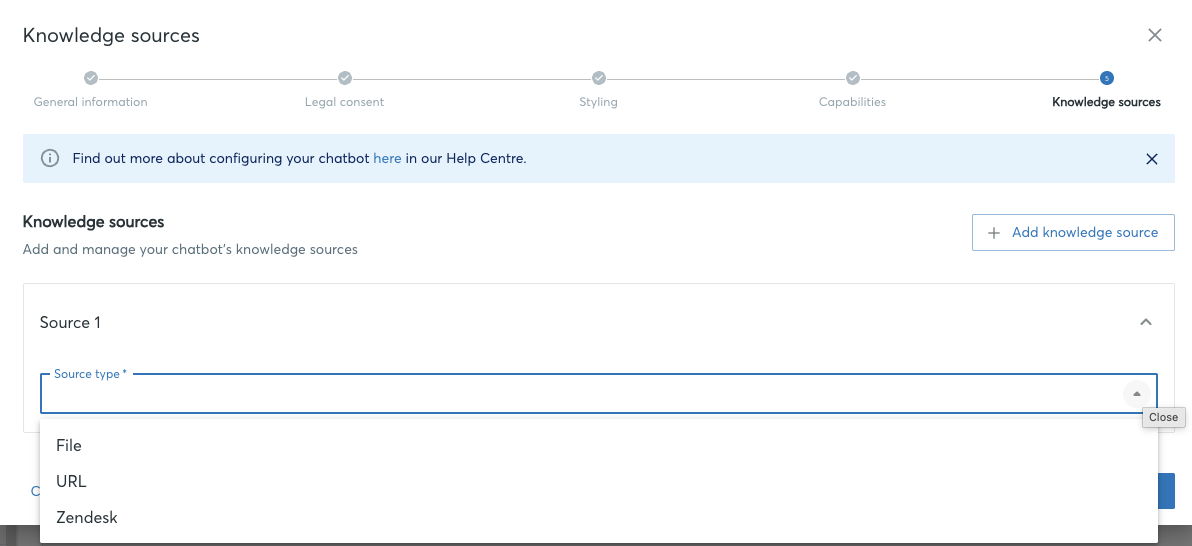The width and height of the screenshot is (1192, 546).
Task: Collapse the Source 1 section
Action: coord(1146,322)
